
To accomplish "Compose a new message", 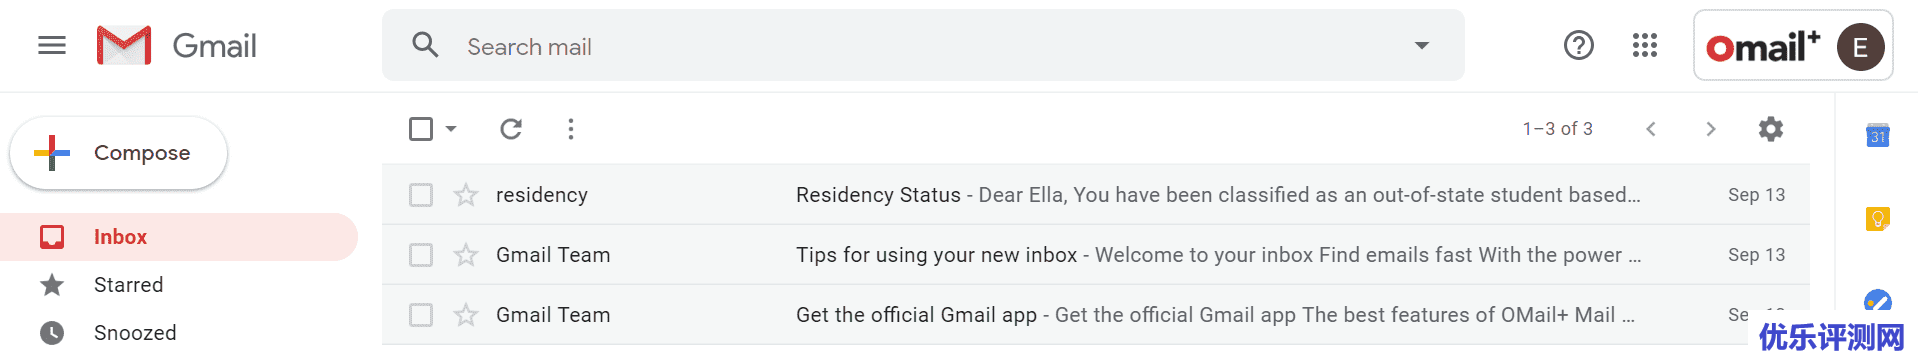I will coord(118,153).
